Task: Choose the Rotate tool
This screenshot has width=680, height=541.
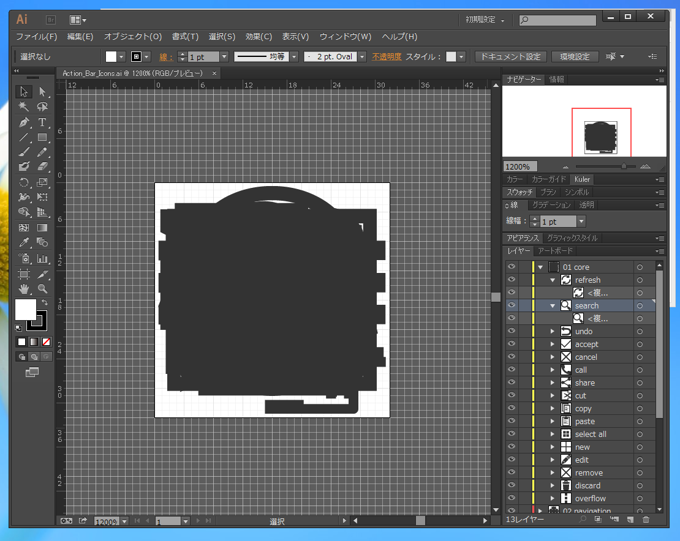Action: (x=23, y=182)
